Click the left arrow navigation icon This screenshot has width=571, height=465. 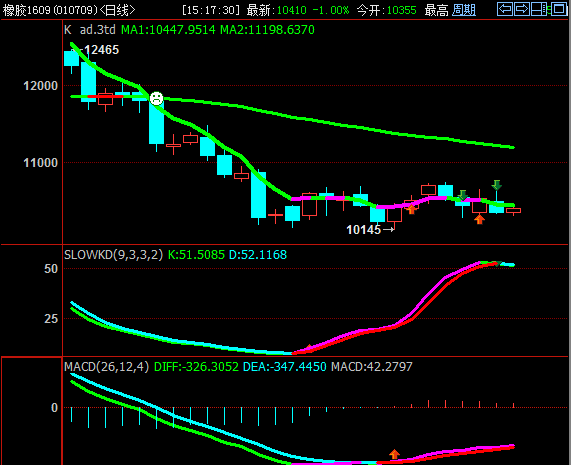[505, 9]
